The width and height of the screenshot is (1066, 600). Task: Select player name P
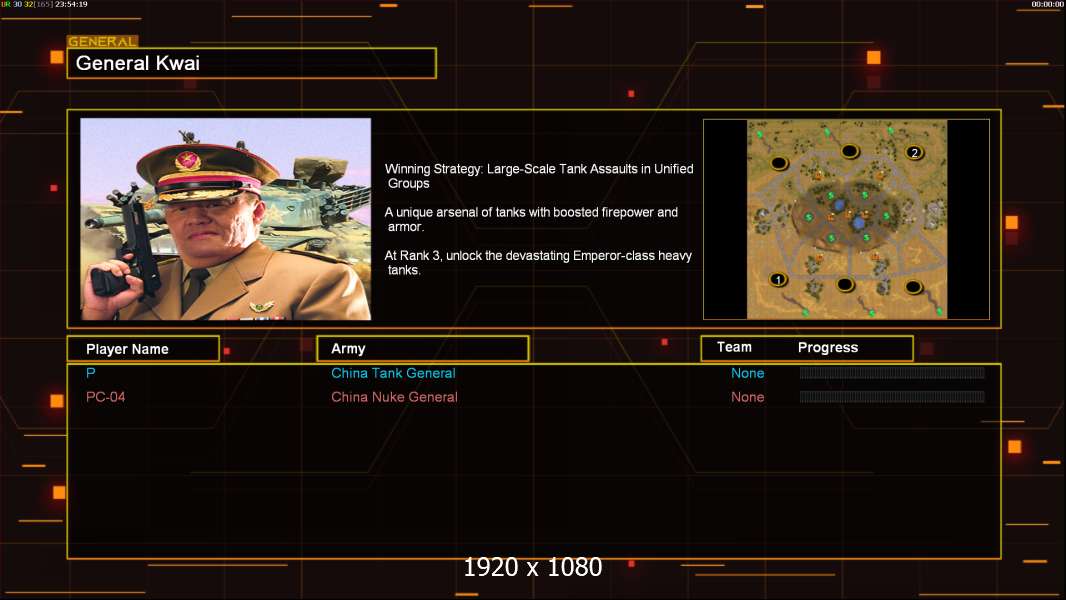[90, 372]
